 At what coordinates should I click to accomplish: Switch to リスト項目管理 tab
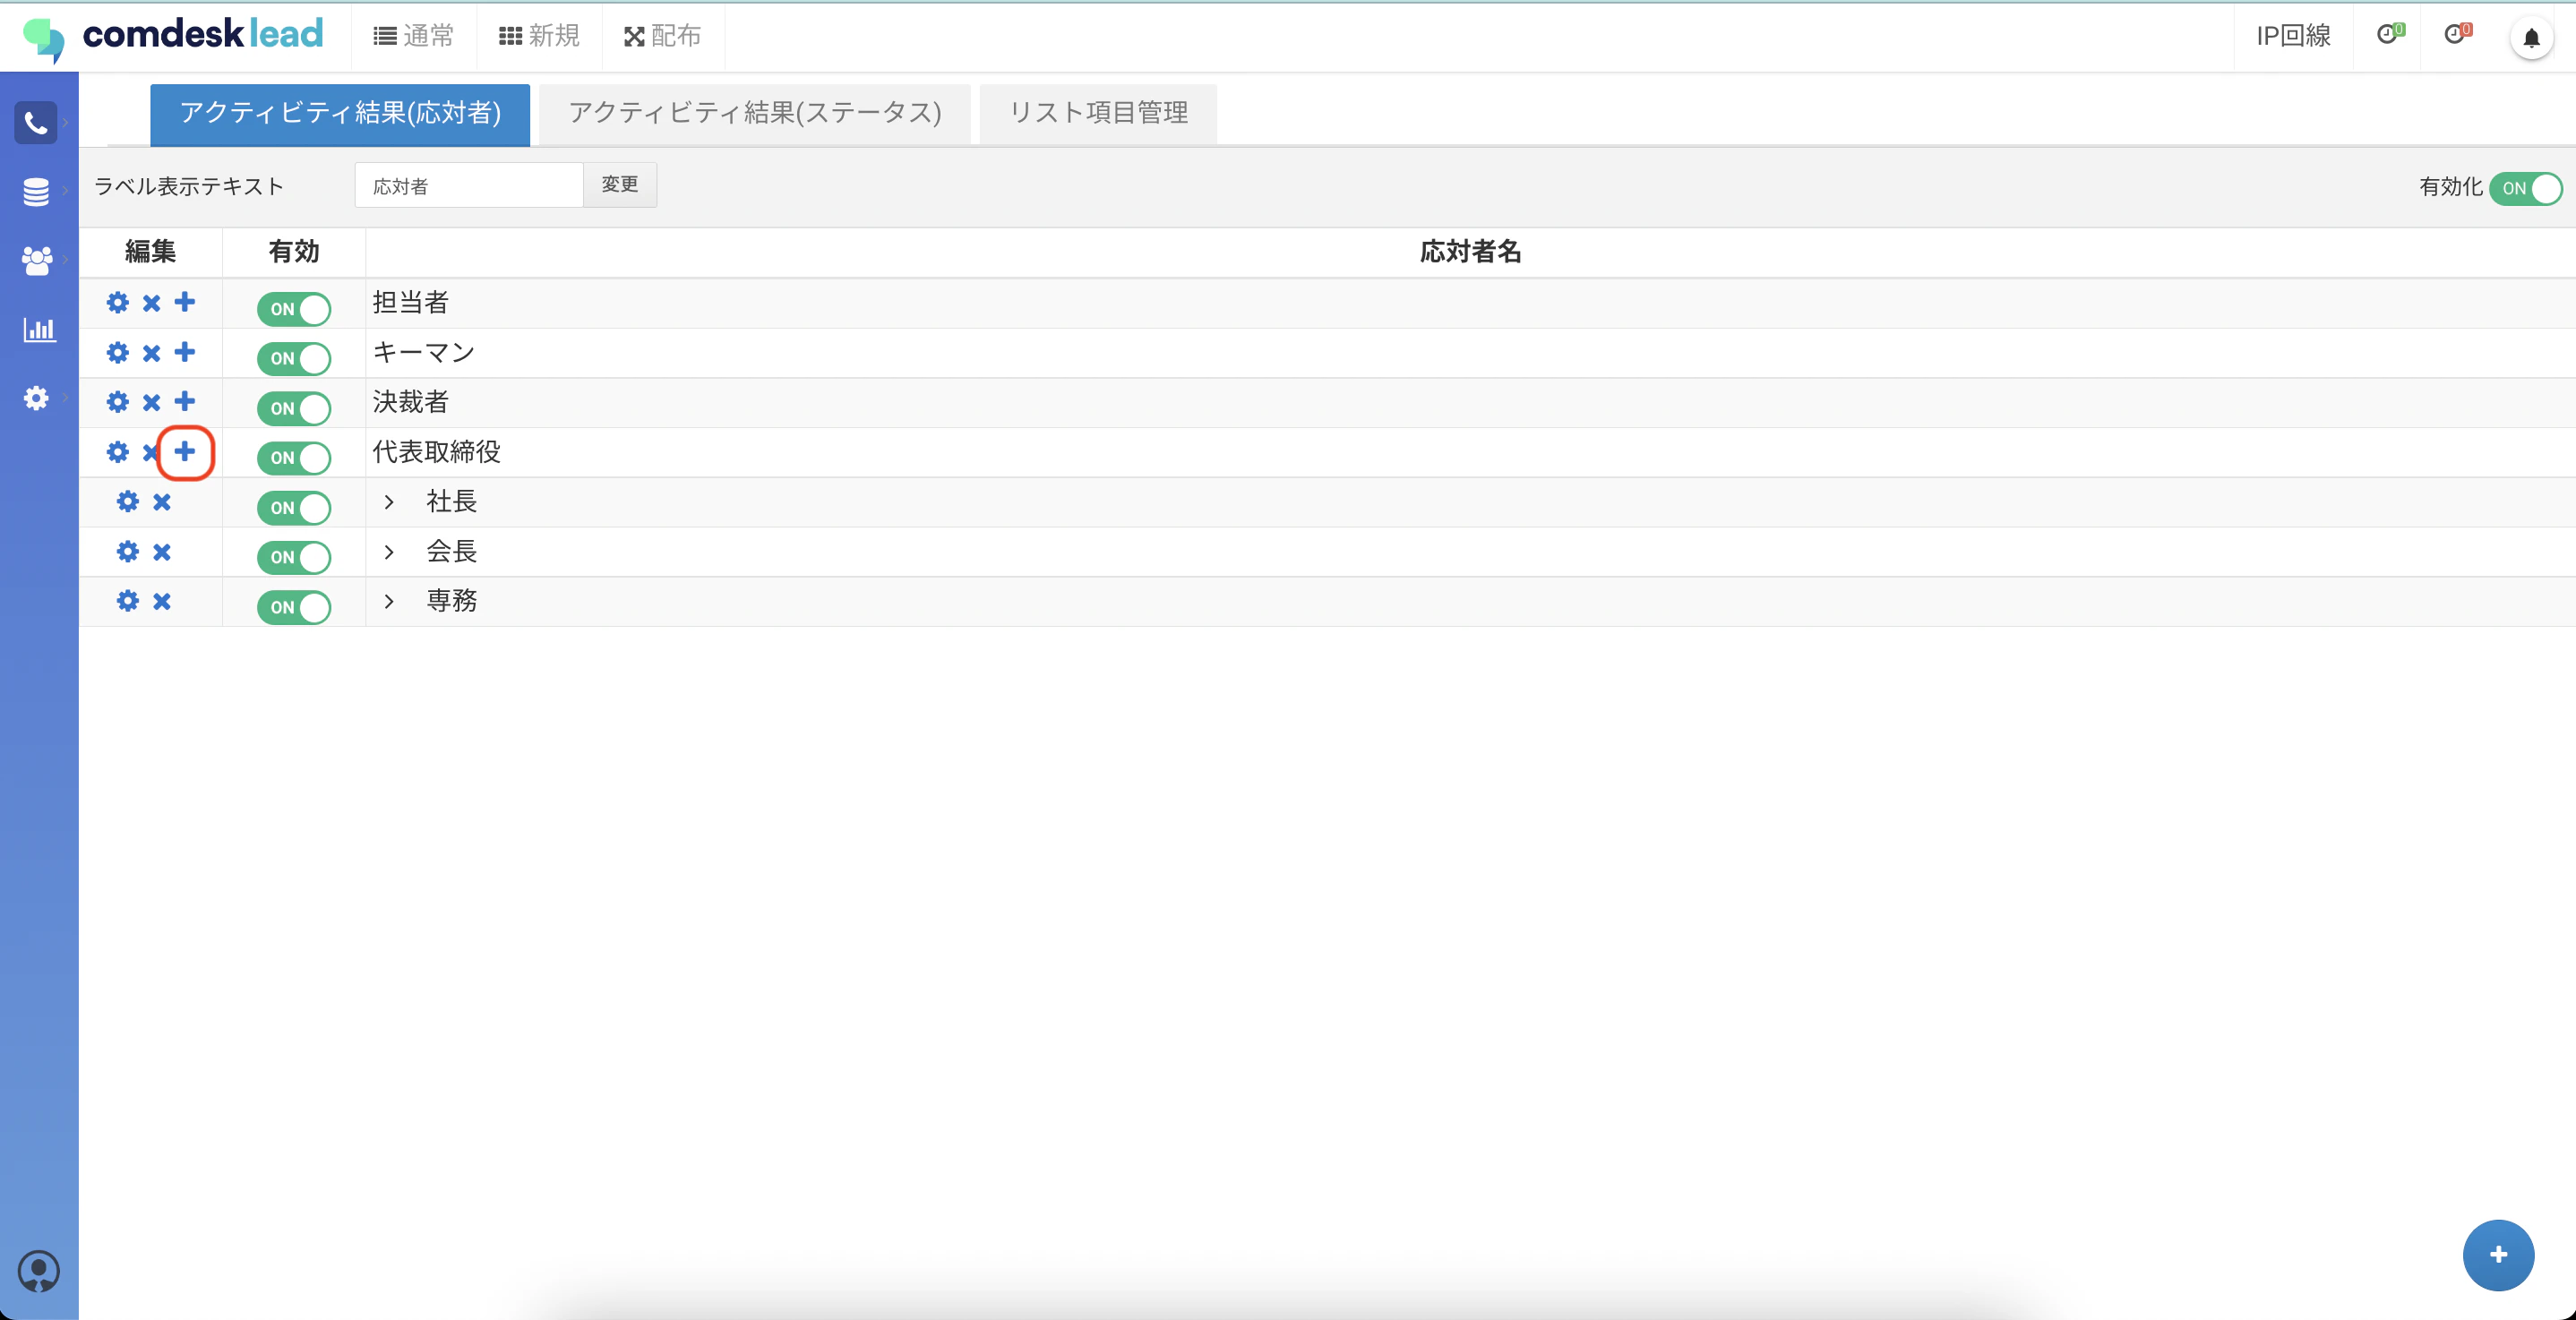click(1098, 114)
